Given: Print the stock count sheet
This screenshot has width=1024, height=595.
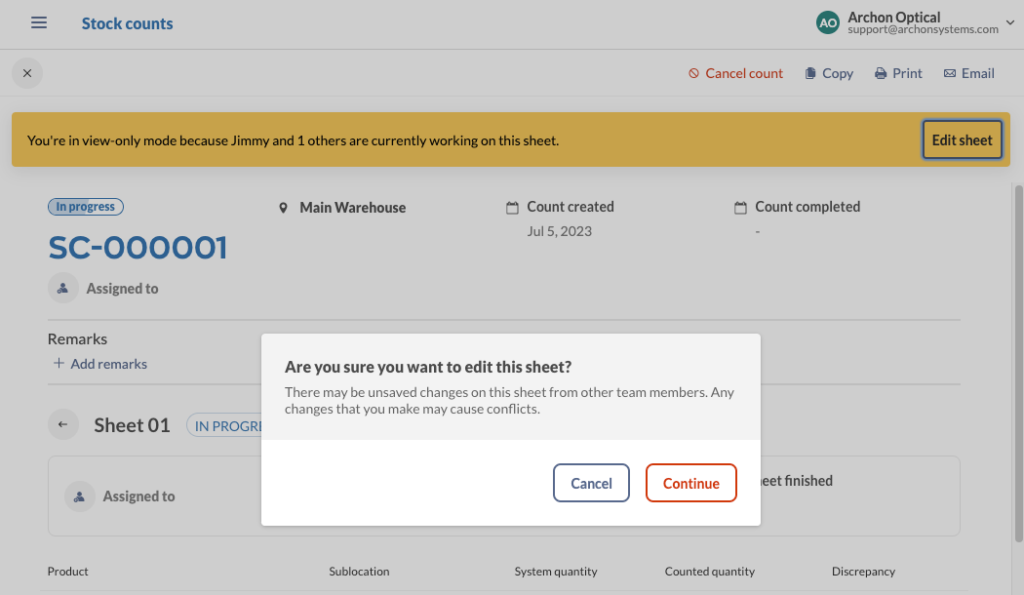Looking at the screenshot, I should coord(897,72).
